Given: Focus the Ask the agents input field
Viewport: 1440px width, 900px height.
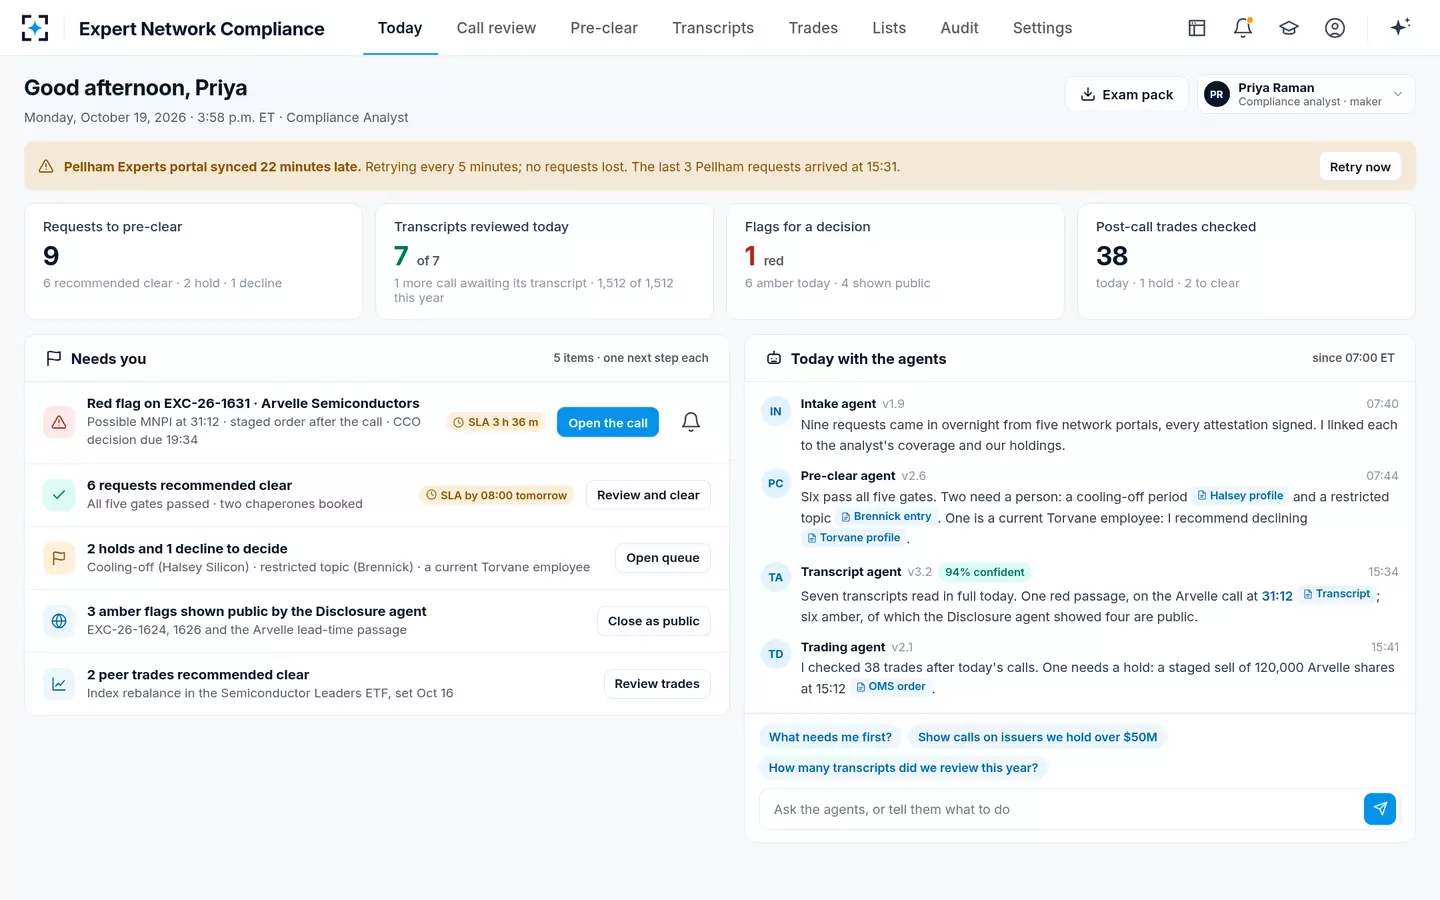Looking at the screenshot, I should pos(1062,809).
